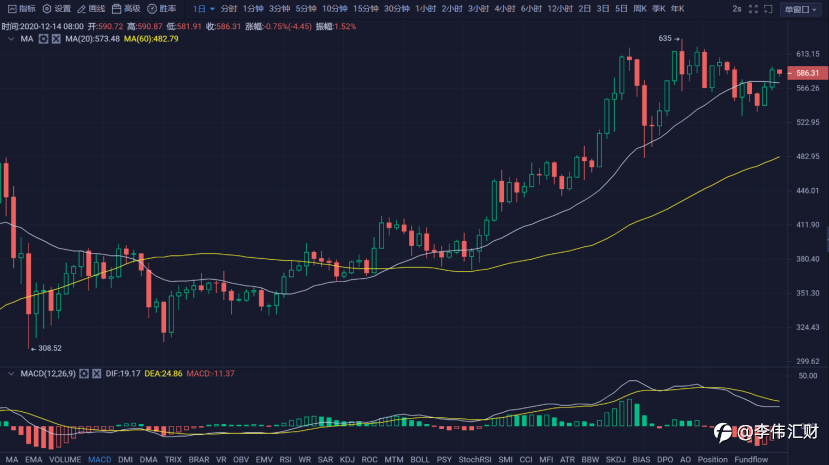This screenshot has height=465, width=829.
Task: Open MACD indicator settings gear
Action: pos(84,374)
